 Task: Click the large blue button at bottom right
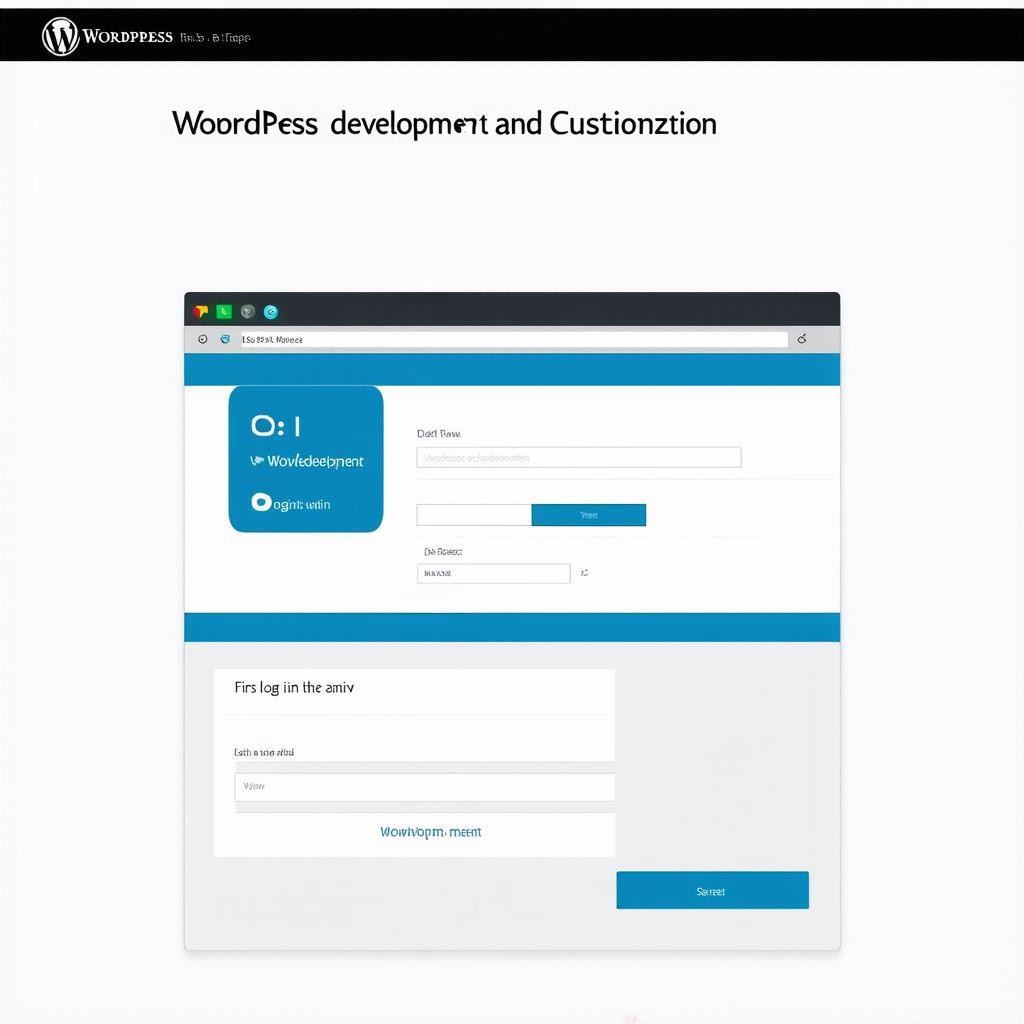pos(712,890)
